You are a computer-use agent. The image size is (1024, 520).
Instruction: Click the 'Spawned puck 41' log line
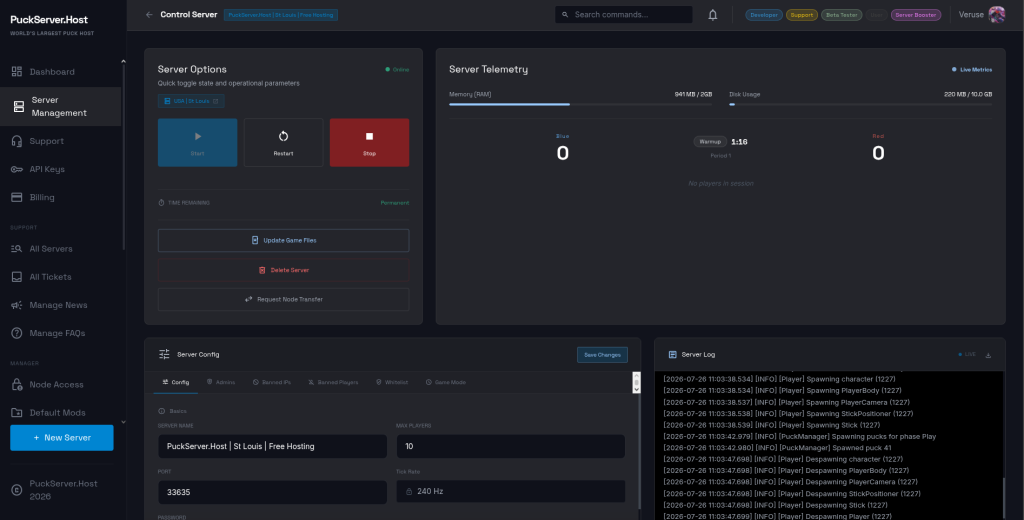(777, 448)
